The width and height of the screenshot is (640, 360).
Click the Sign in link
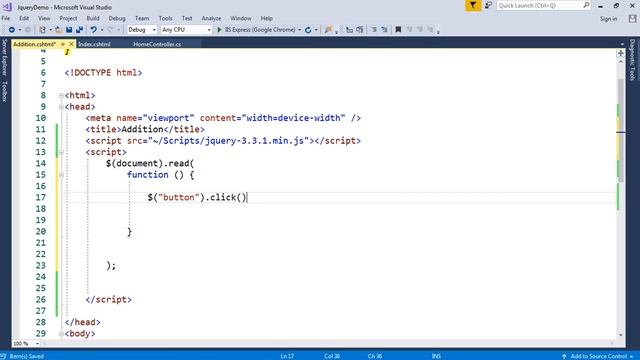click(x=609, y=19)
